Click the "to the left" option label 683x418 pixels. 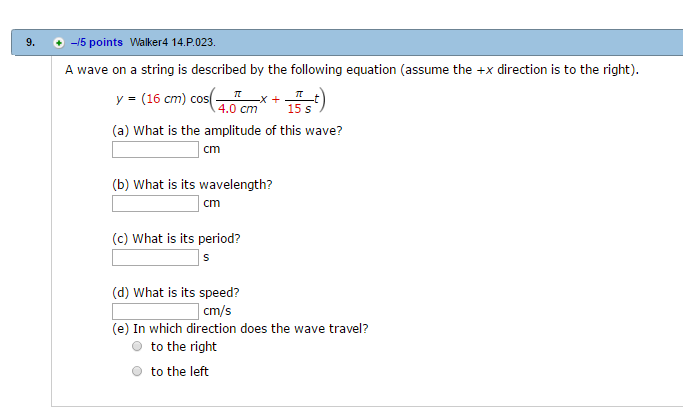(180, 372)
